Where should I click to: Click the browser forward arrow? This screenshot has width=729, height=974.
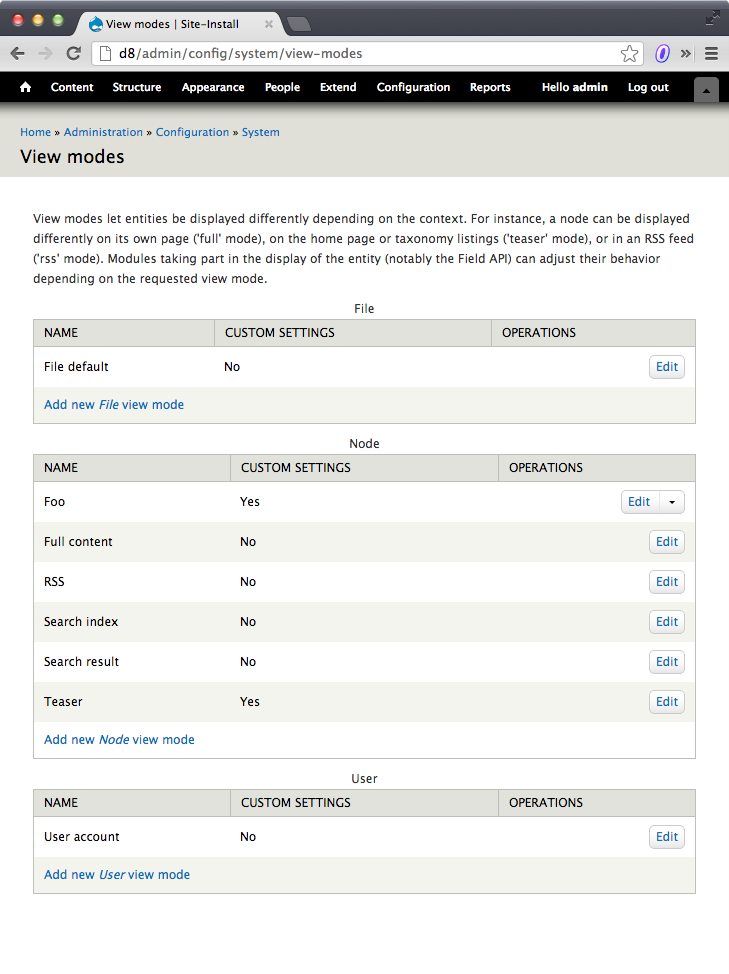(45, 54)
